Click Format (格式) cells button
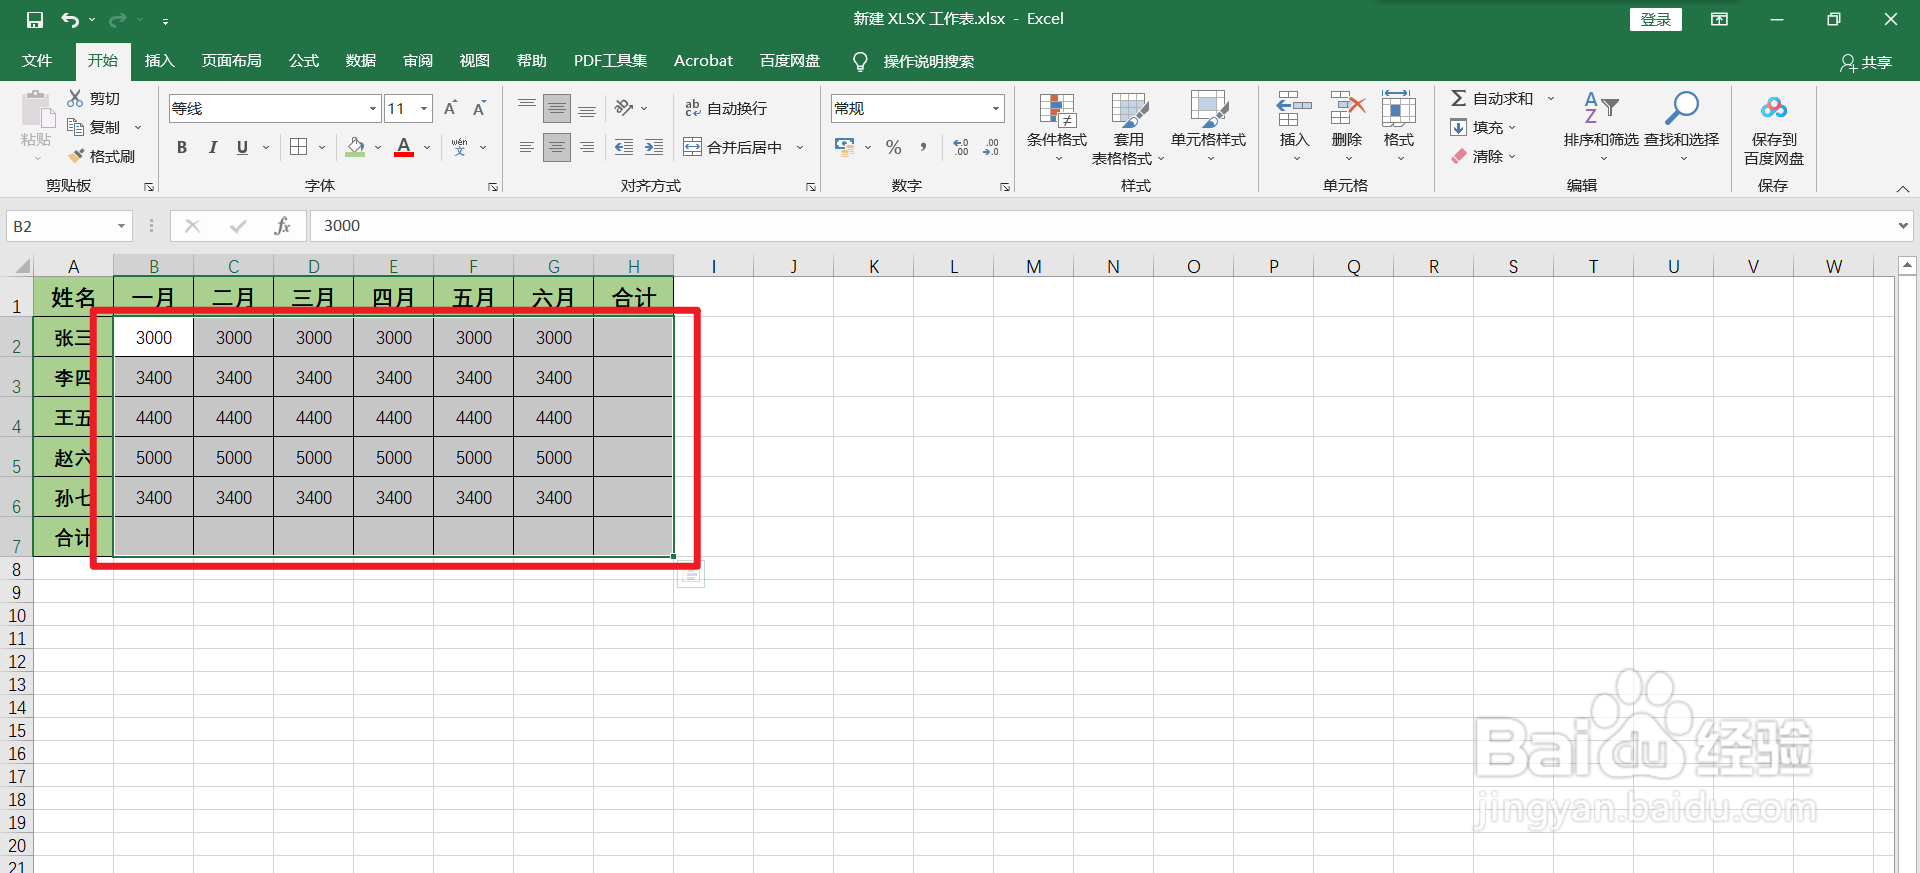The height and width of the screenshot is (873, 1920). click(1399, 128)
